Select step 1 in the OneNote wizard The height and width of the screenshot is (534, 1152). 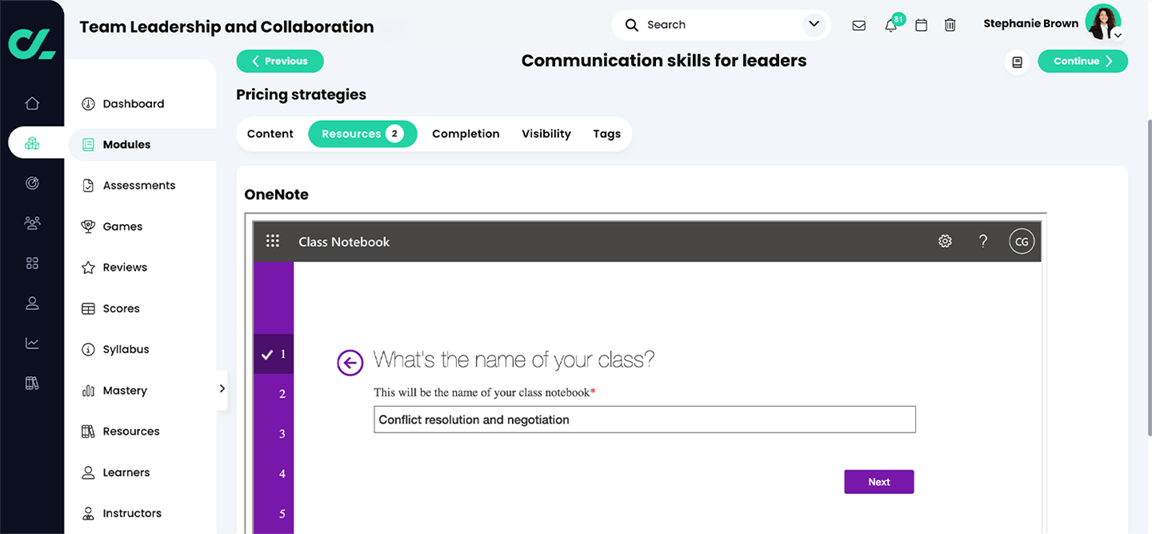[x=273, y=354]
